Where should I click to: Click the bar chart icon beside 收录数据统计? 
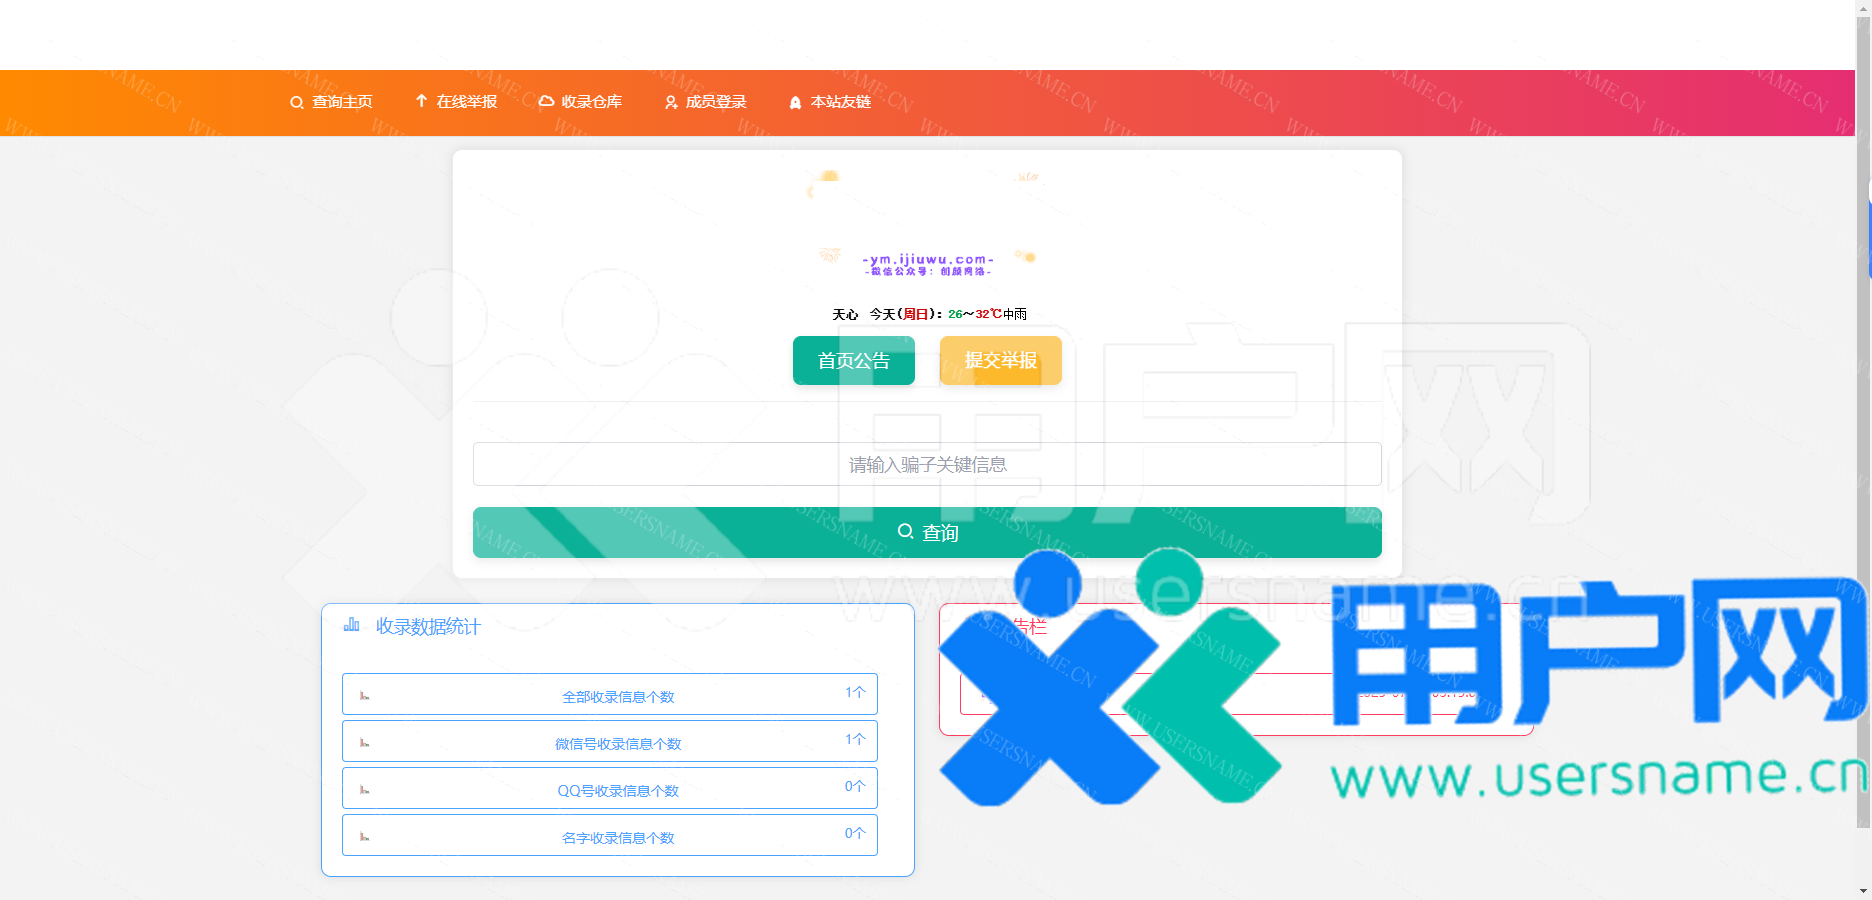pyautogui.click(x=352, y=625)
